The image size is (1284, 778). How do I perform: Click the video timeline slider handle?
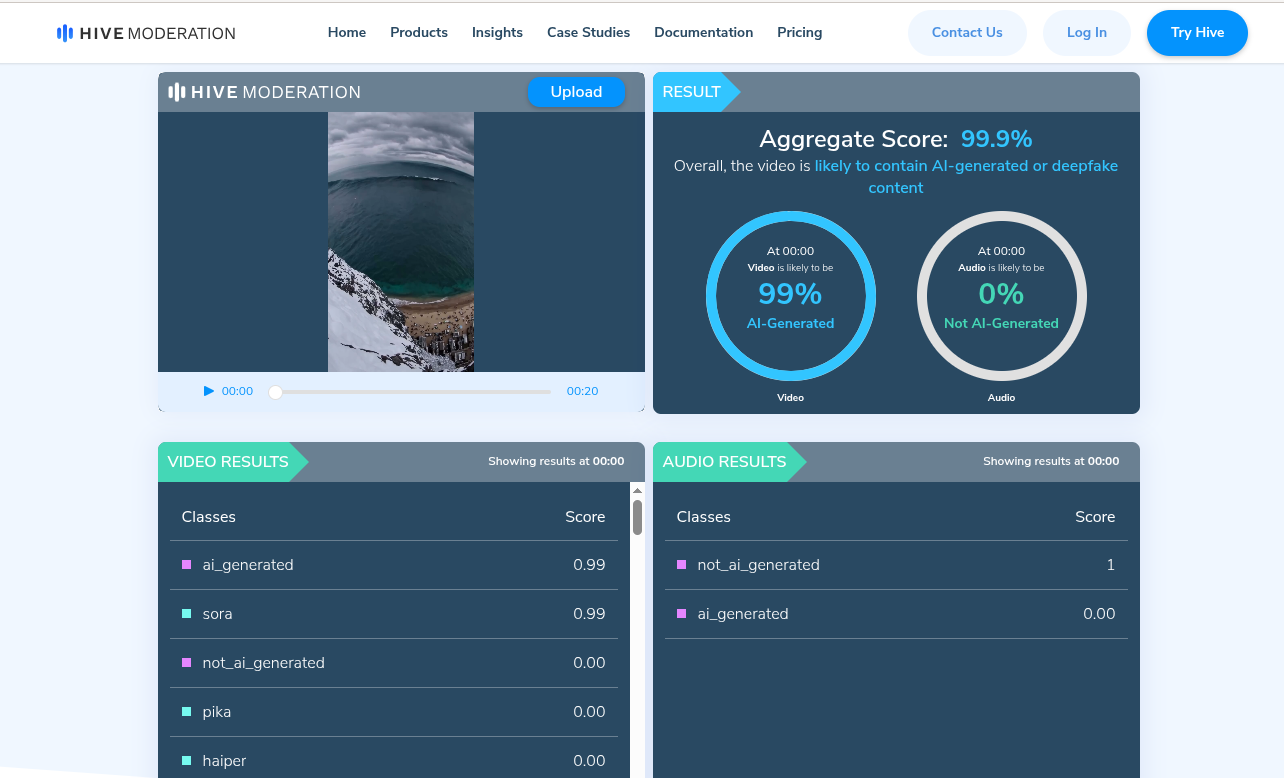tap(275, 392)
